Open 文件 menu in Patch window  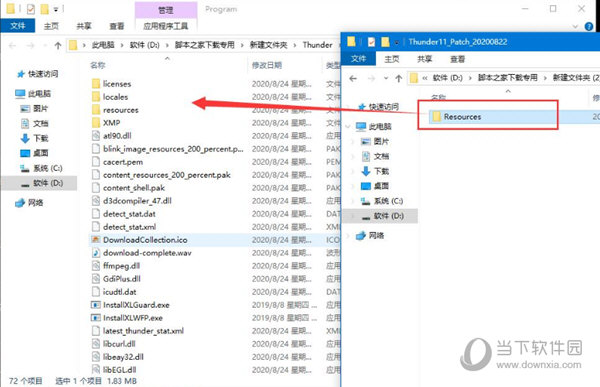click(x=358, y=59)
